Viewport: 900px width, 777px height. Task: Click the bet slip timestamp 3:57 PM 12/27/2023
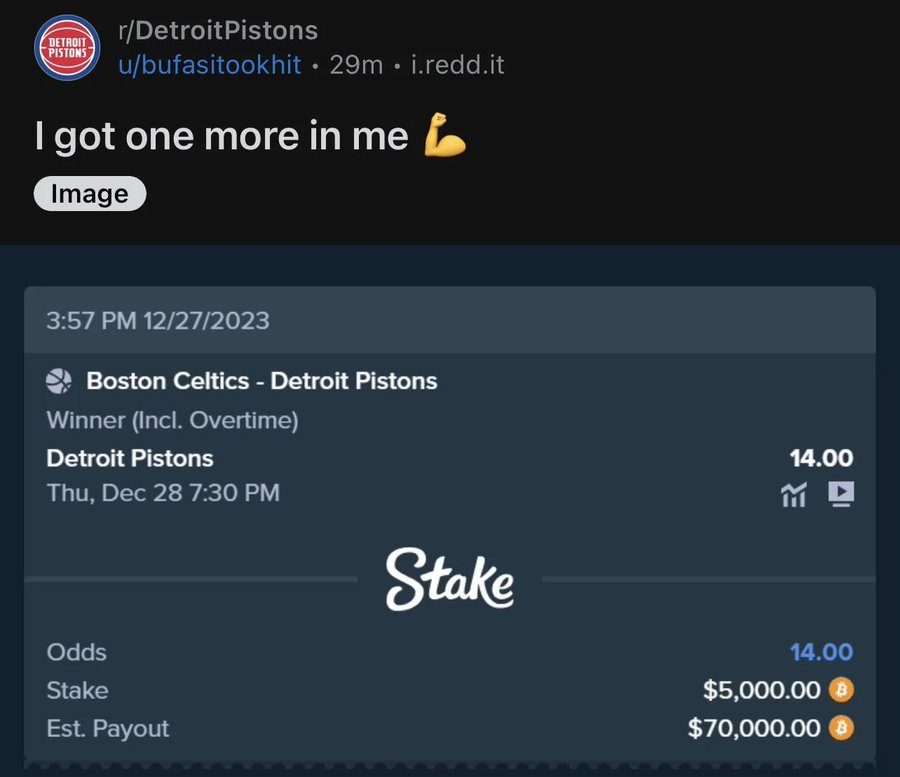coord(158,321)
